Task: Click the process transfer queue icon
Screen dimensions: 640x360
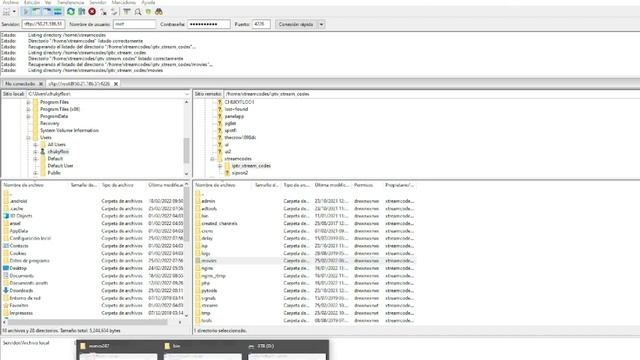Action: coord(82,12)
